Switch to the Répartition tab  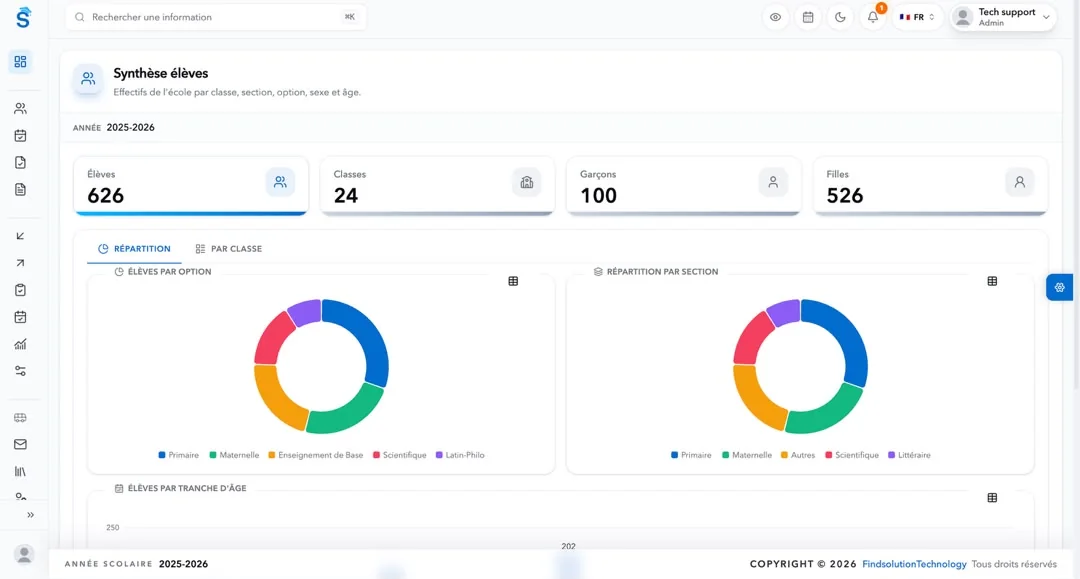[x=134, y=249]
